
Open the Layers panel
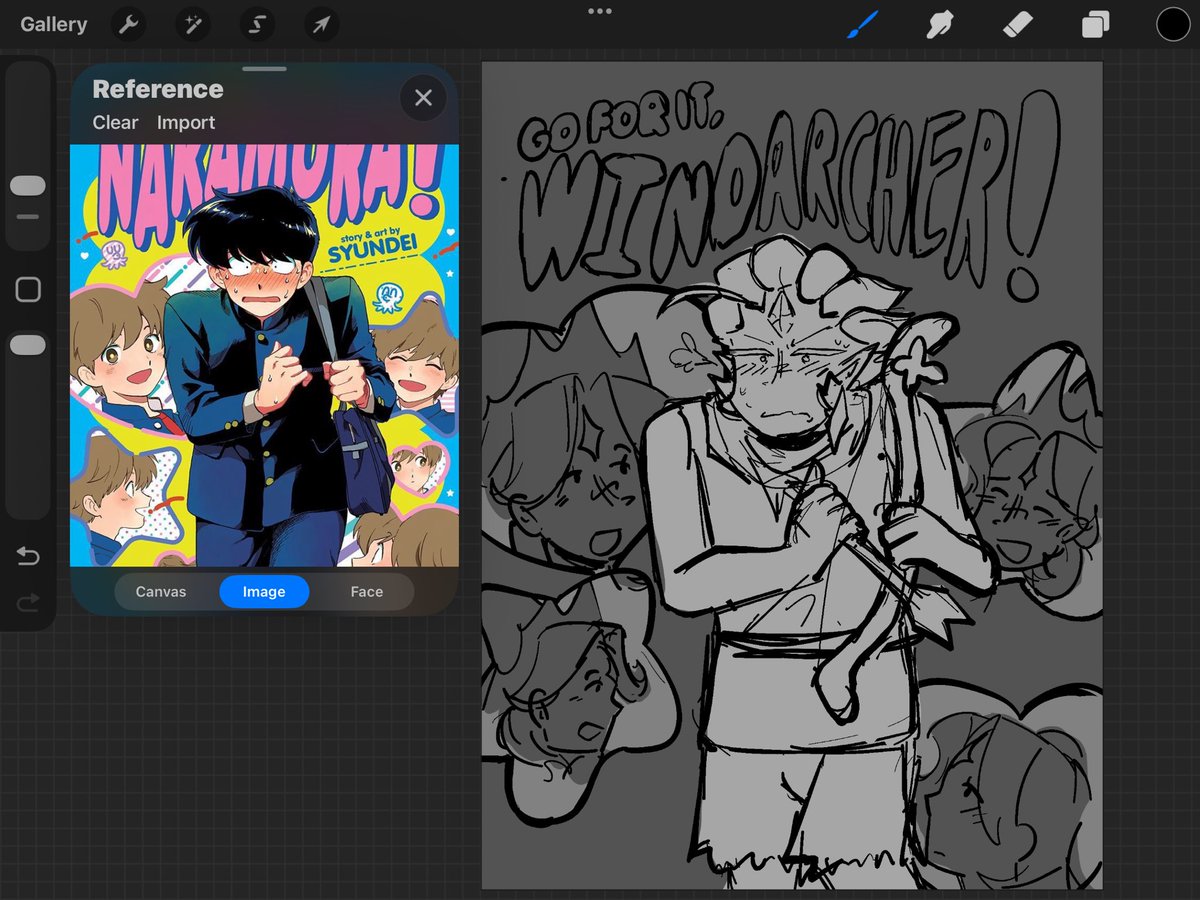[x=1096, y=24]
